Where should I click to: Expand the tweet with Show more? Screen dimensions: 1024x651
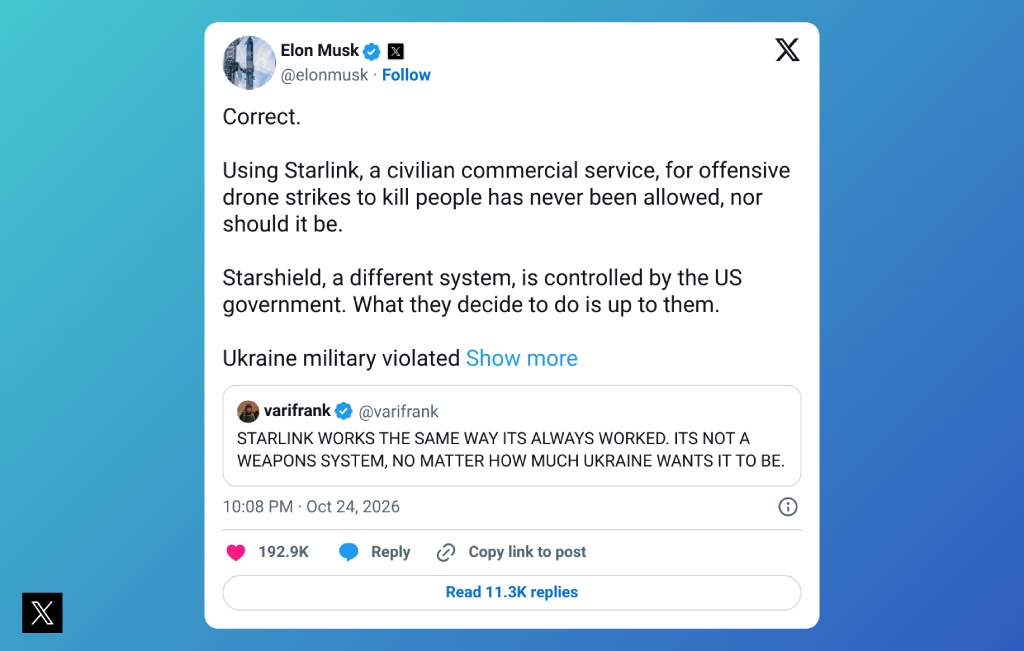pyautogui.click(x=522, y=358)
